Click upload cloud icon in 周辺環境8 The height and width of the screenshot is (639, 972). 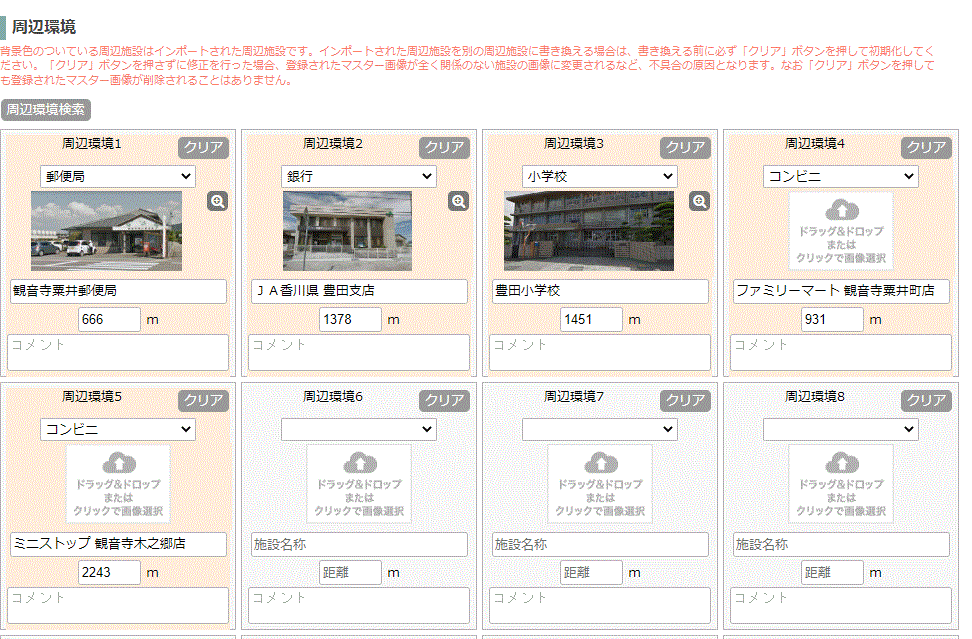point(841,464)
